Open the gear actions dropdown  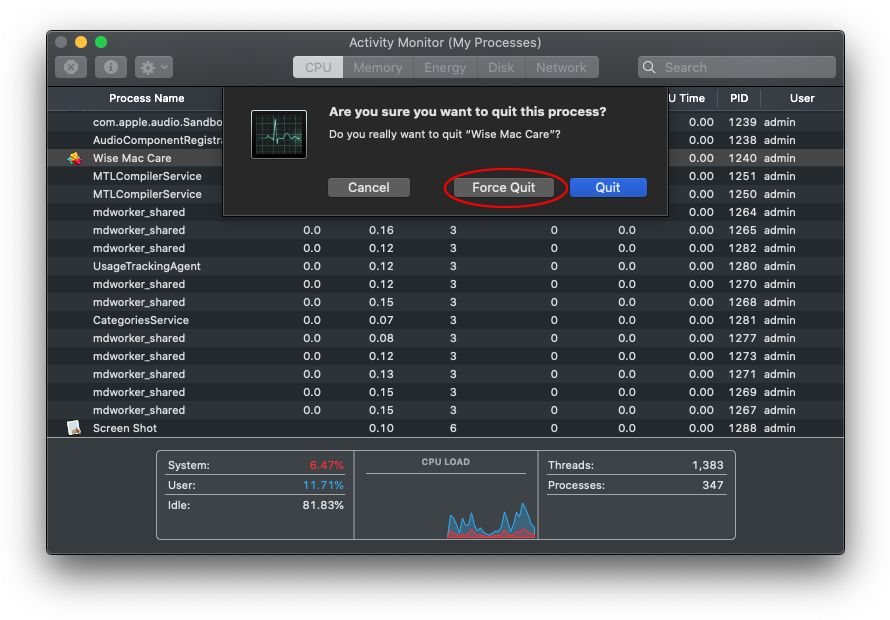click(x=154, y=68)
